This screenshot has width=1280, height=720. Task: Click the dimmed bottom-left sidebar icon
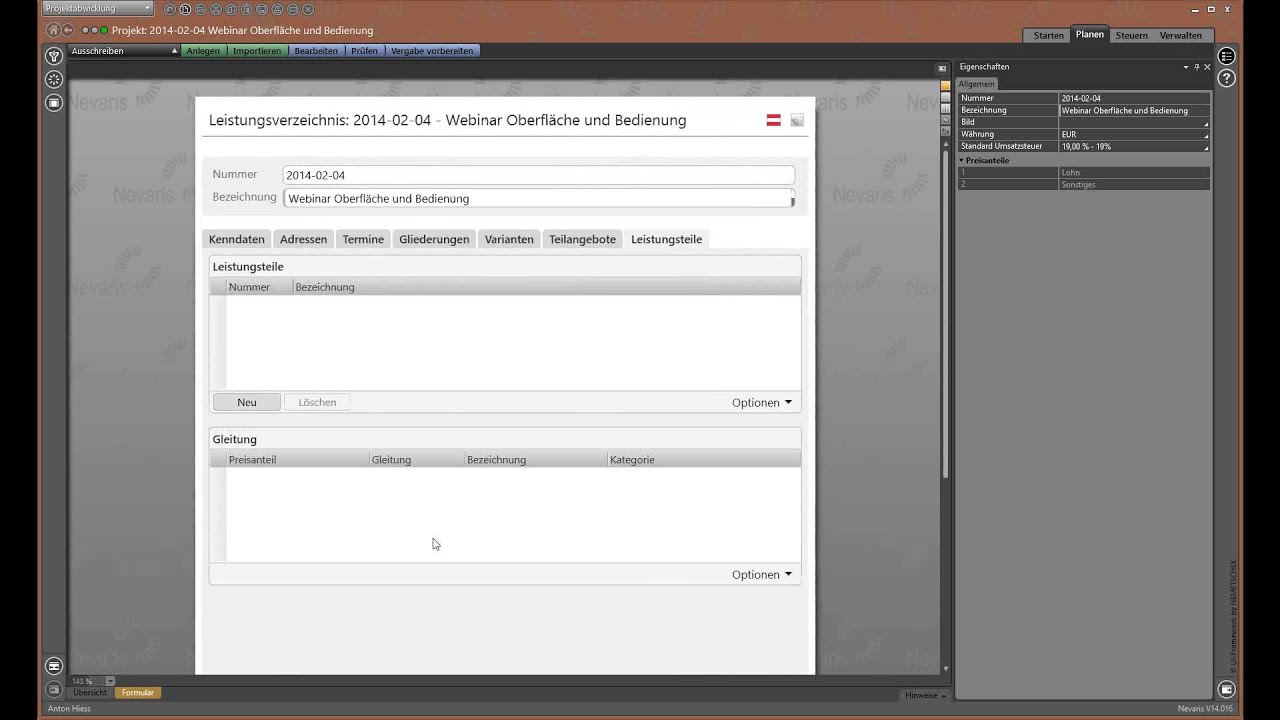54,689
